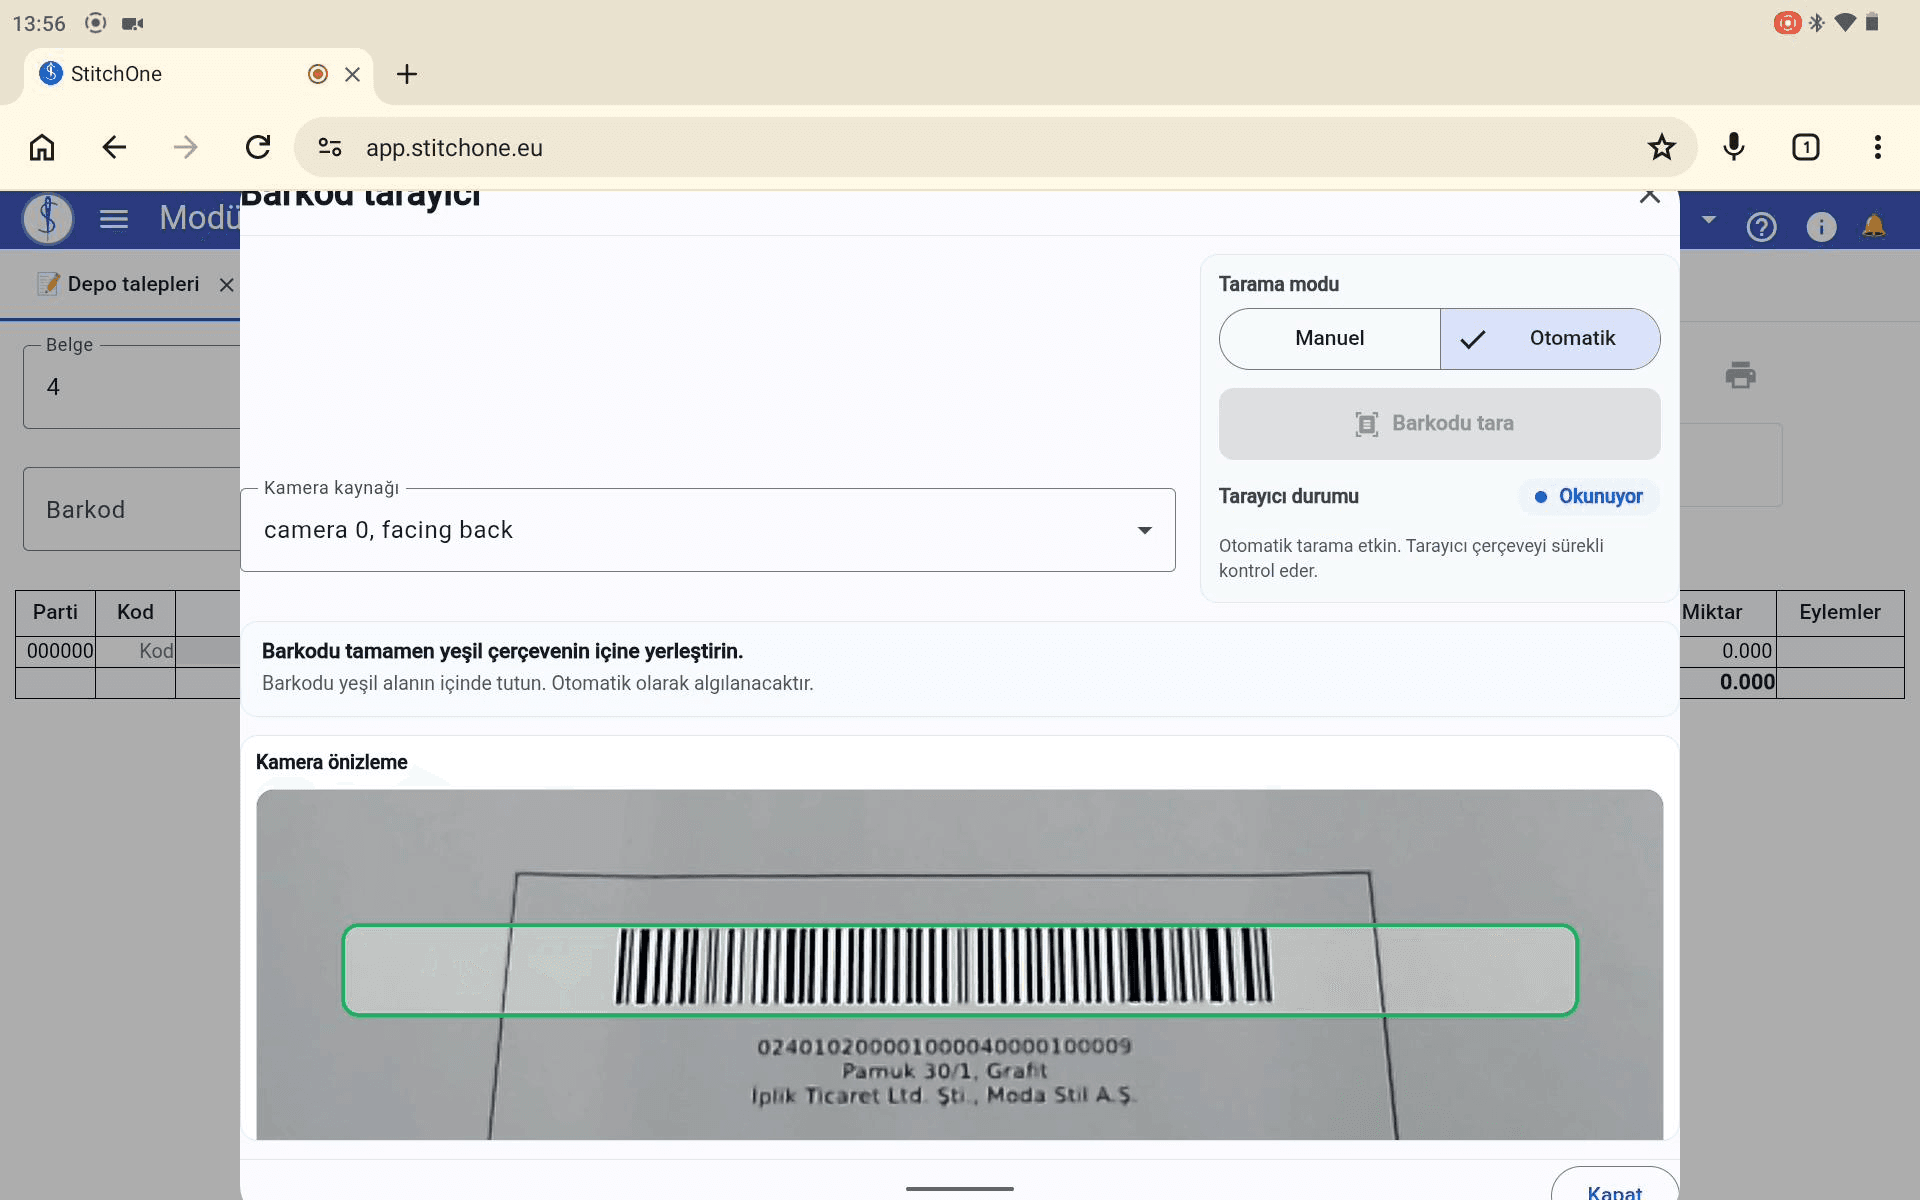Click the Parti column header
The height and width of the screenshot is (1200, 1920).
pyautogui.click(x=55, y=613)
